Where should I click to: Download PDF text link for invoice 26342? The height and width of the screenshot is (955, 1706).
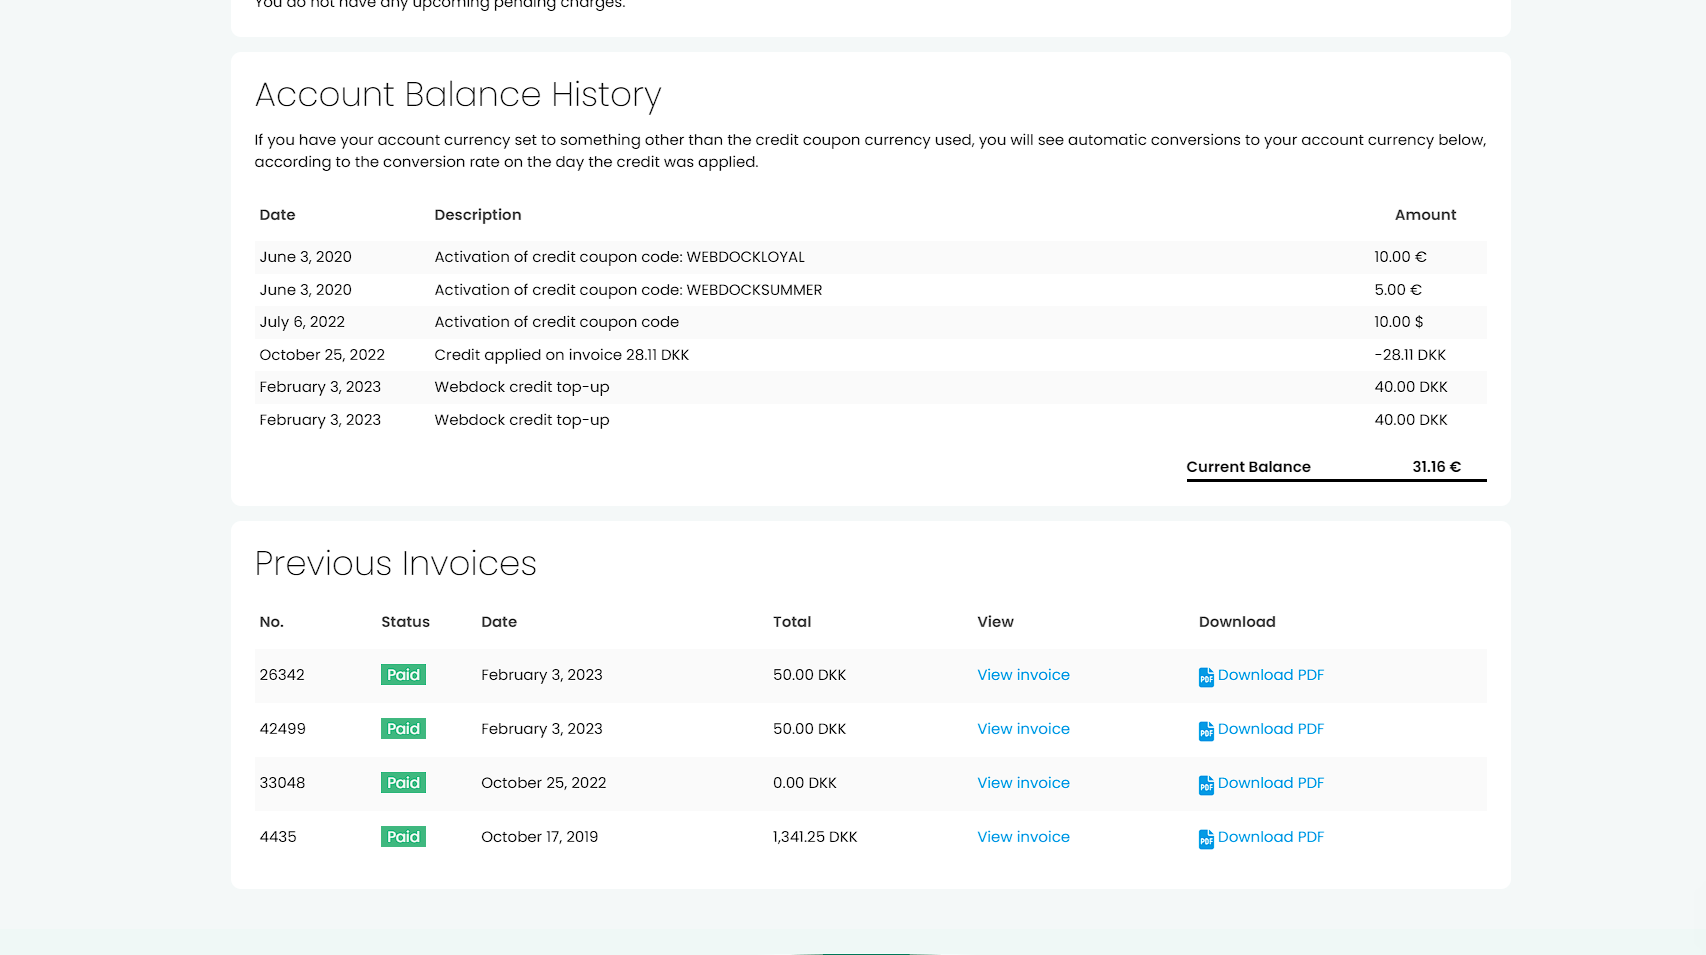[1270, 675]
